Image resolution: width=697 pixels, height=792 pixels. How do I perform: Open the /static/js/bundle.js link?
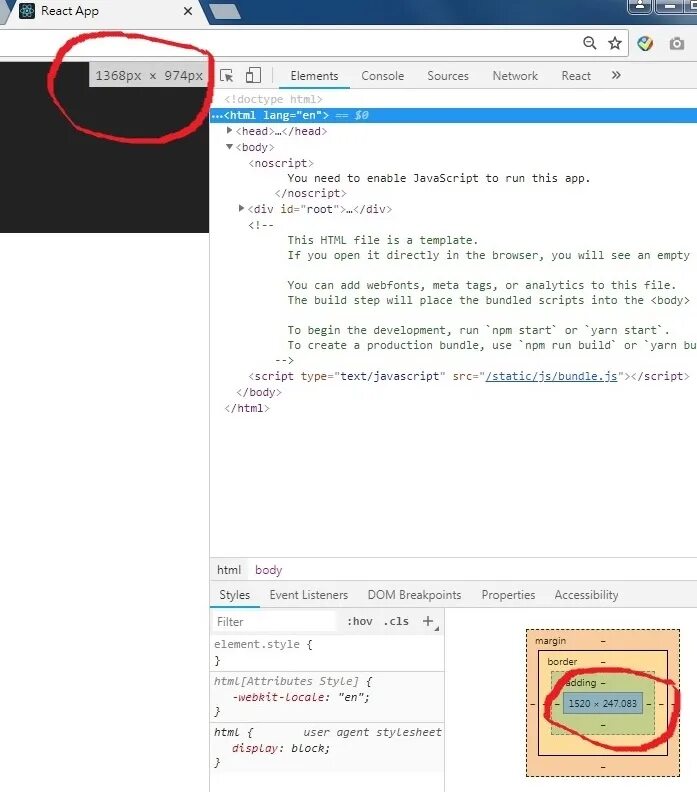(551, 376)
